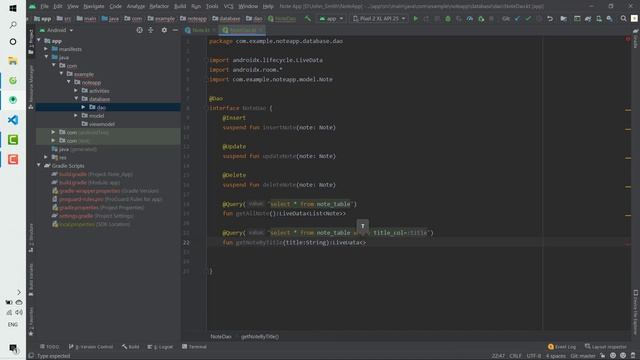
Task: Click the Git update project icon
Action: (x=518, y=19)
